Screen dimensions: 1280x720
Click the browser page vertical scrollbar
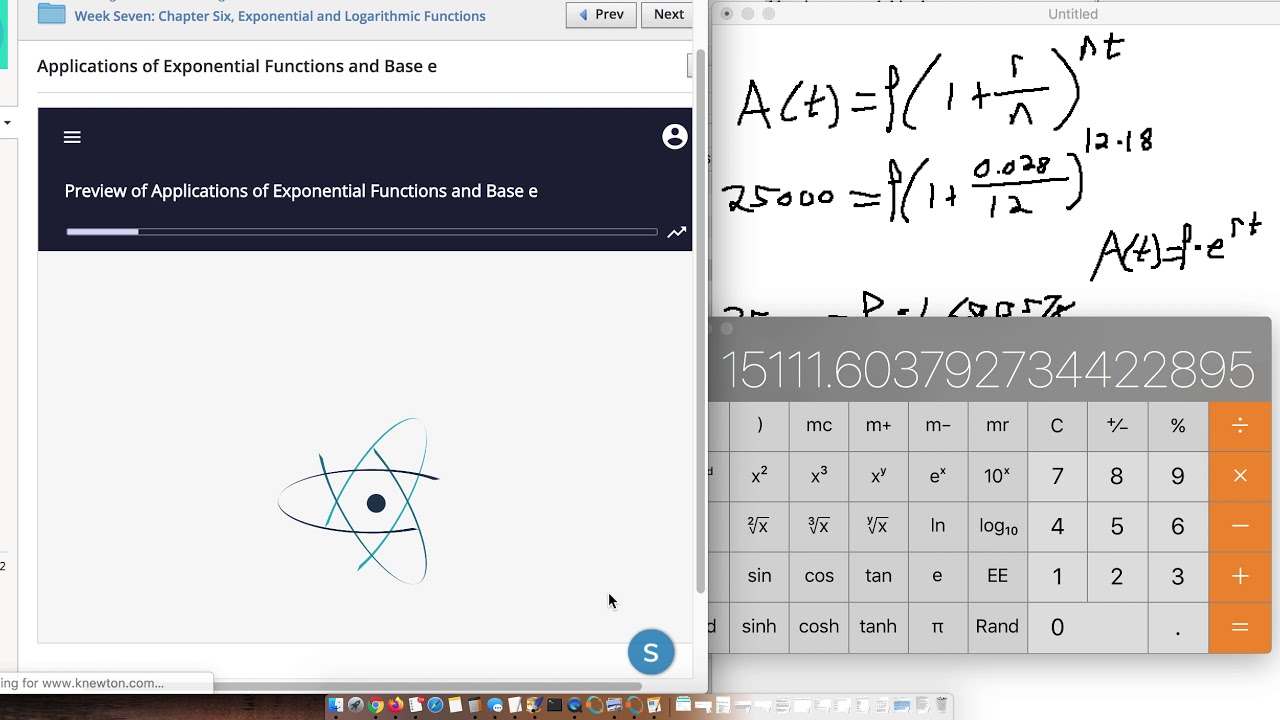700,320
